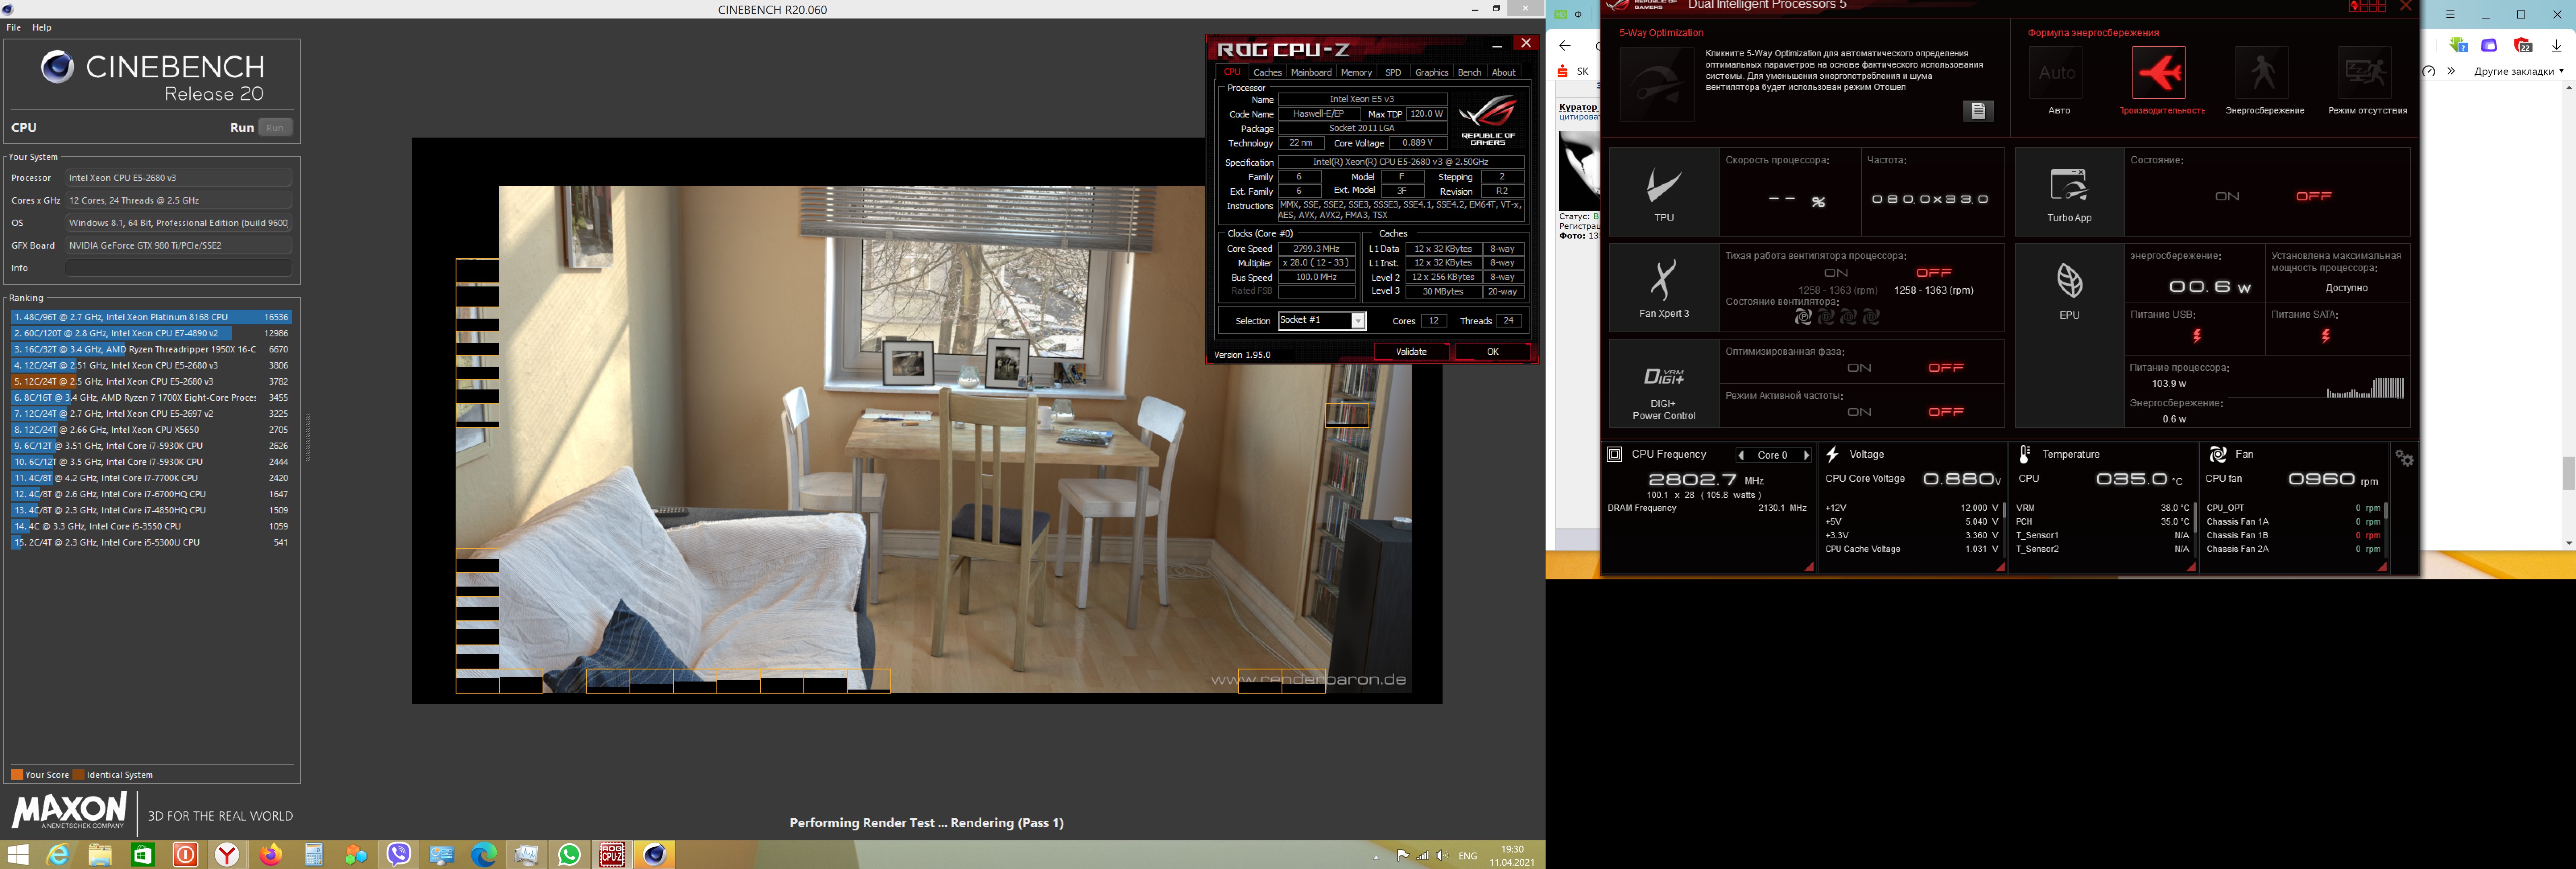Open DIGI+ Power Control module
This screenshot has height=869, width=2576.
pos(1664,376)
